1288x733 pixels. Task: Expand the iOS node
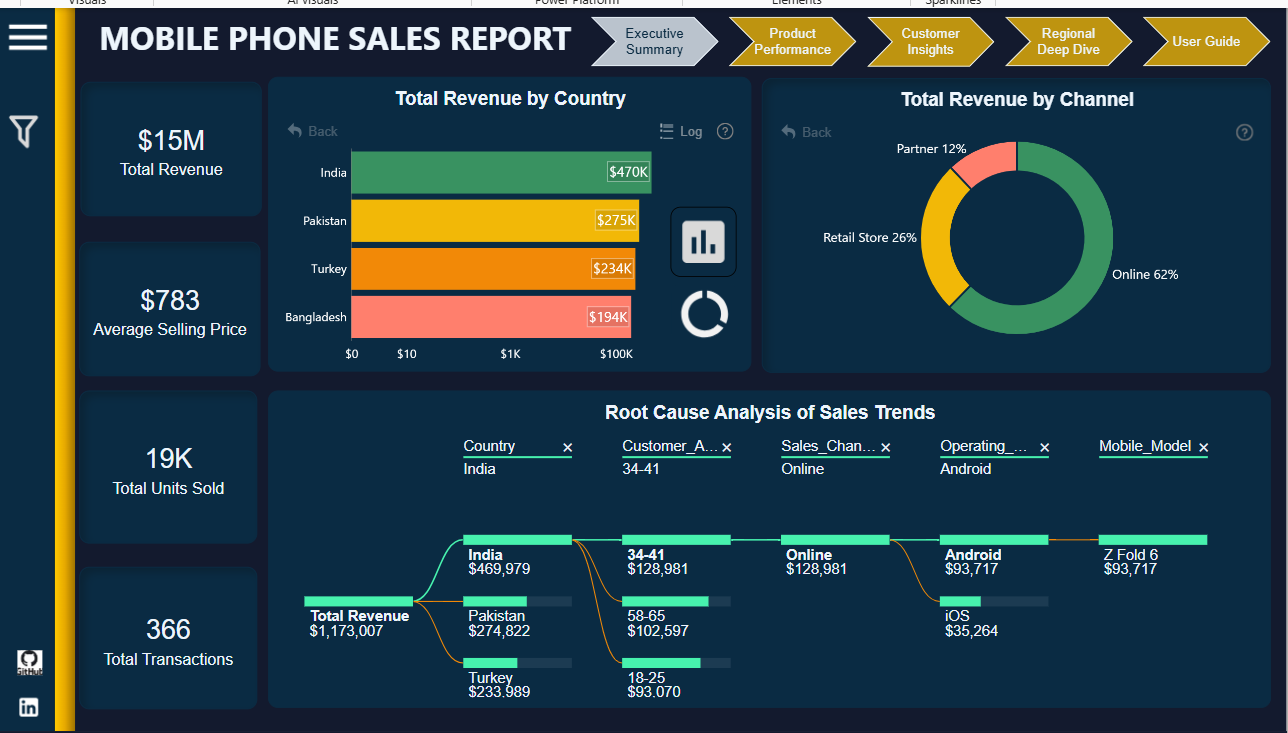point(994,601)
